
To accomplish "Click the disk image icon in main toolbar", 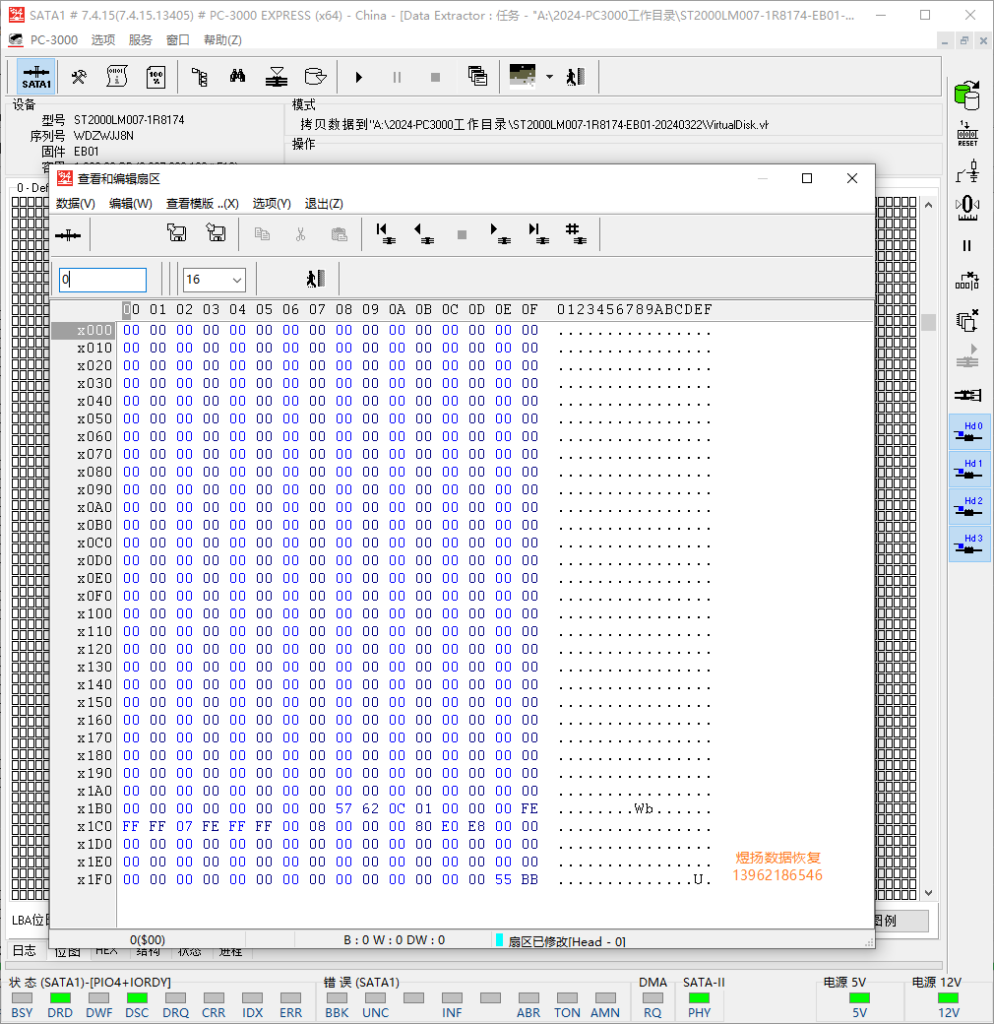I will tap(315, 77).
